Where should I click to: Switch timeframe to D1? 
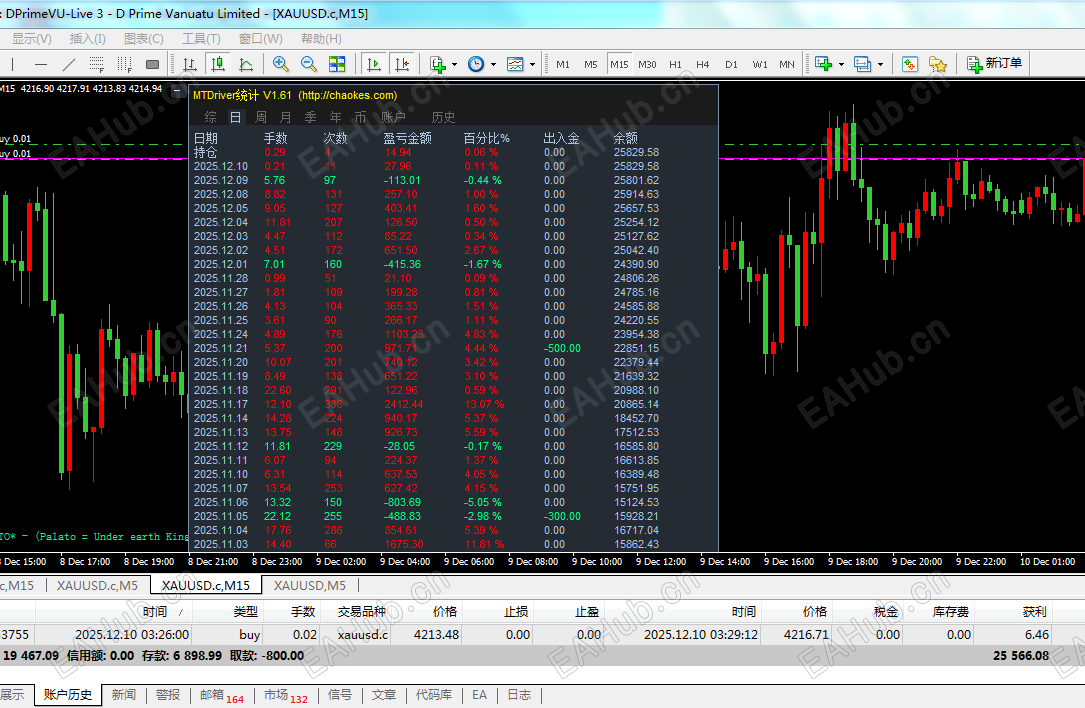(x=731, y=64)
